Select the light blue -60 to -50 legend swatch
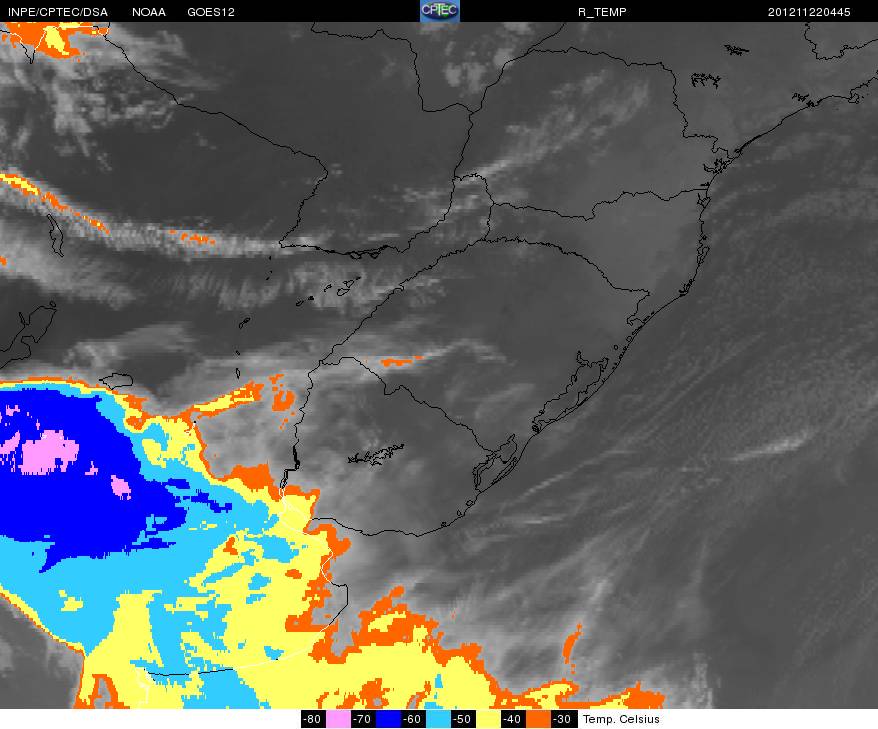The height and width of the screenshot is (729, 878). coord(437,719)
